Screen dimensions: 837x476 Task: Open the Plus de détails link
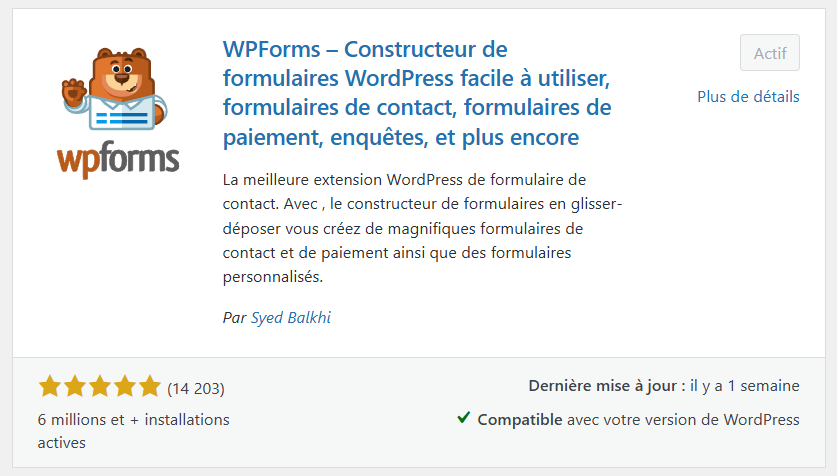(748, 97)
